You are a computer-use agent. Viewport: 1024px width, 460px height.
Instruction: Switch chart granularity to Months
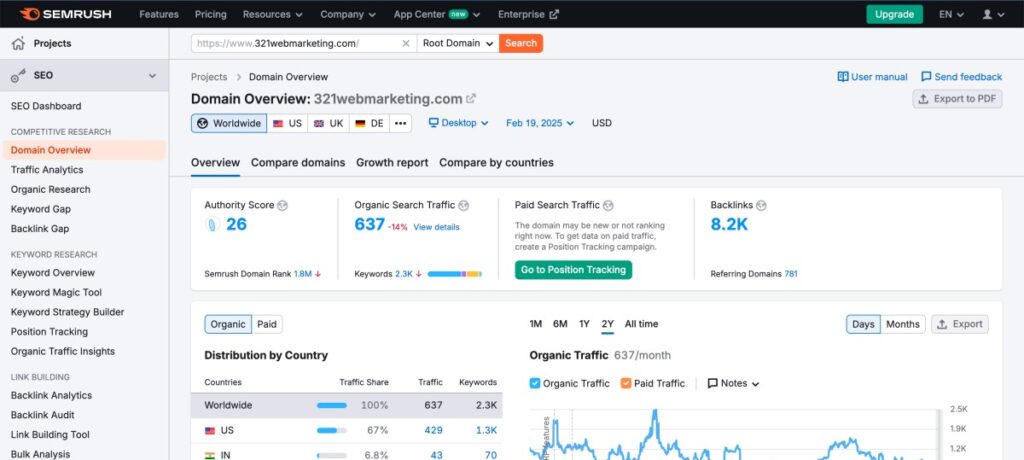coord(903,324)
